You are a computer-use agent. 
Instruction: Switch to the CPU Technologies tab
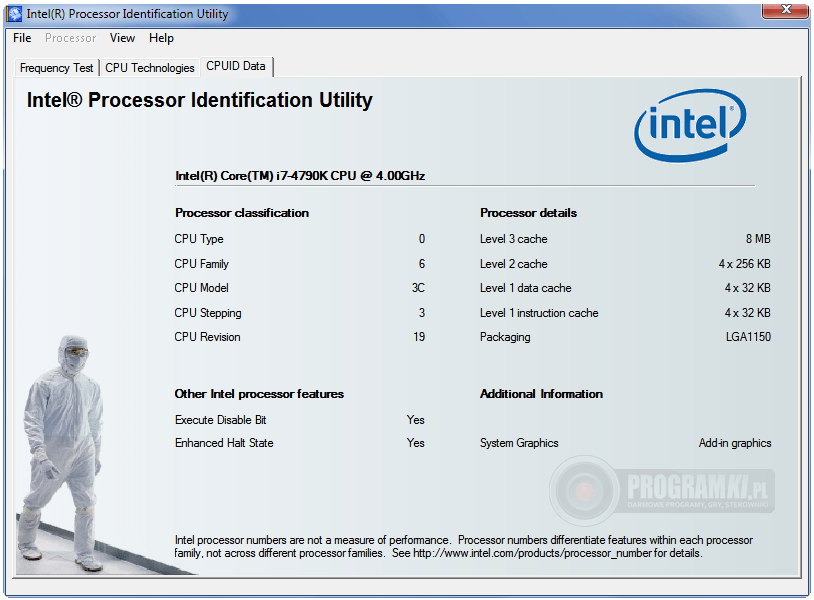(150, 68)
